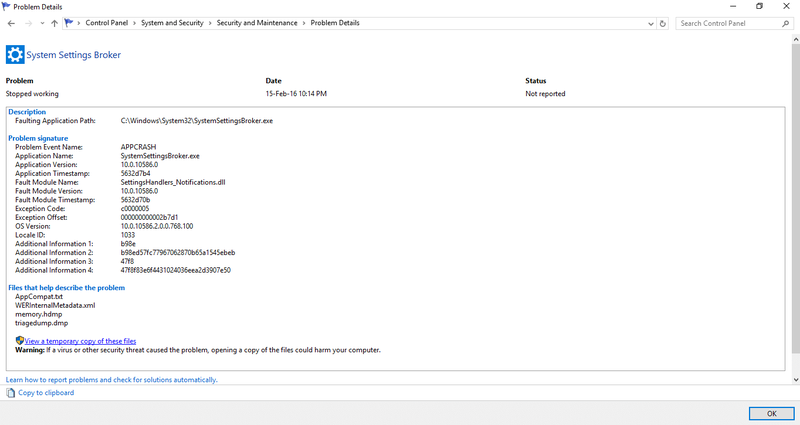This screenshot has width=800, height=425.
Task: Click the memory.hdmp file name
Action: pos(38,314)
